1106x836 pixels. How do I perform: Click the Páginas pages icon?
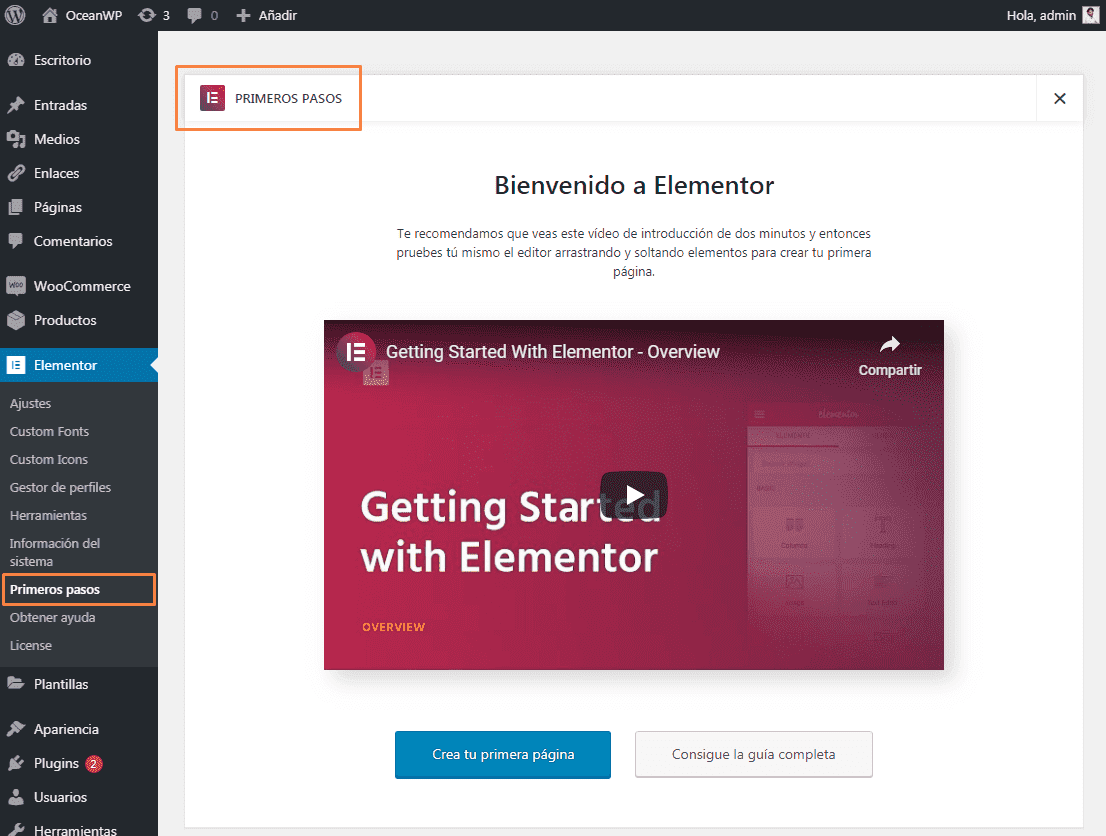pos(16,207)
